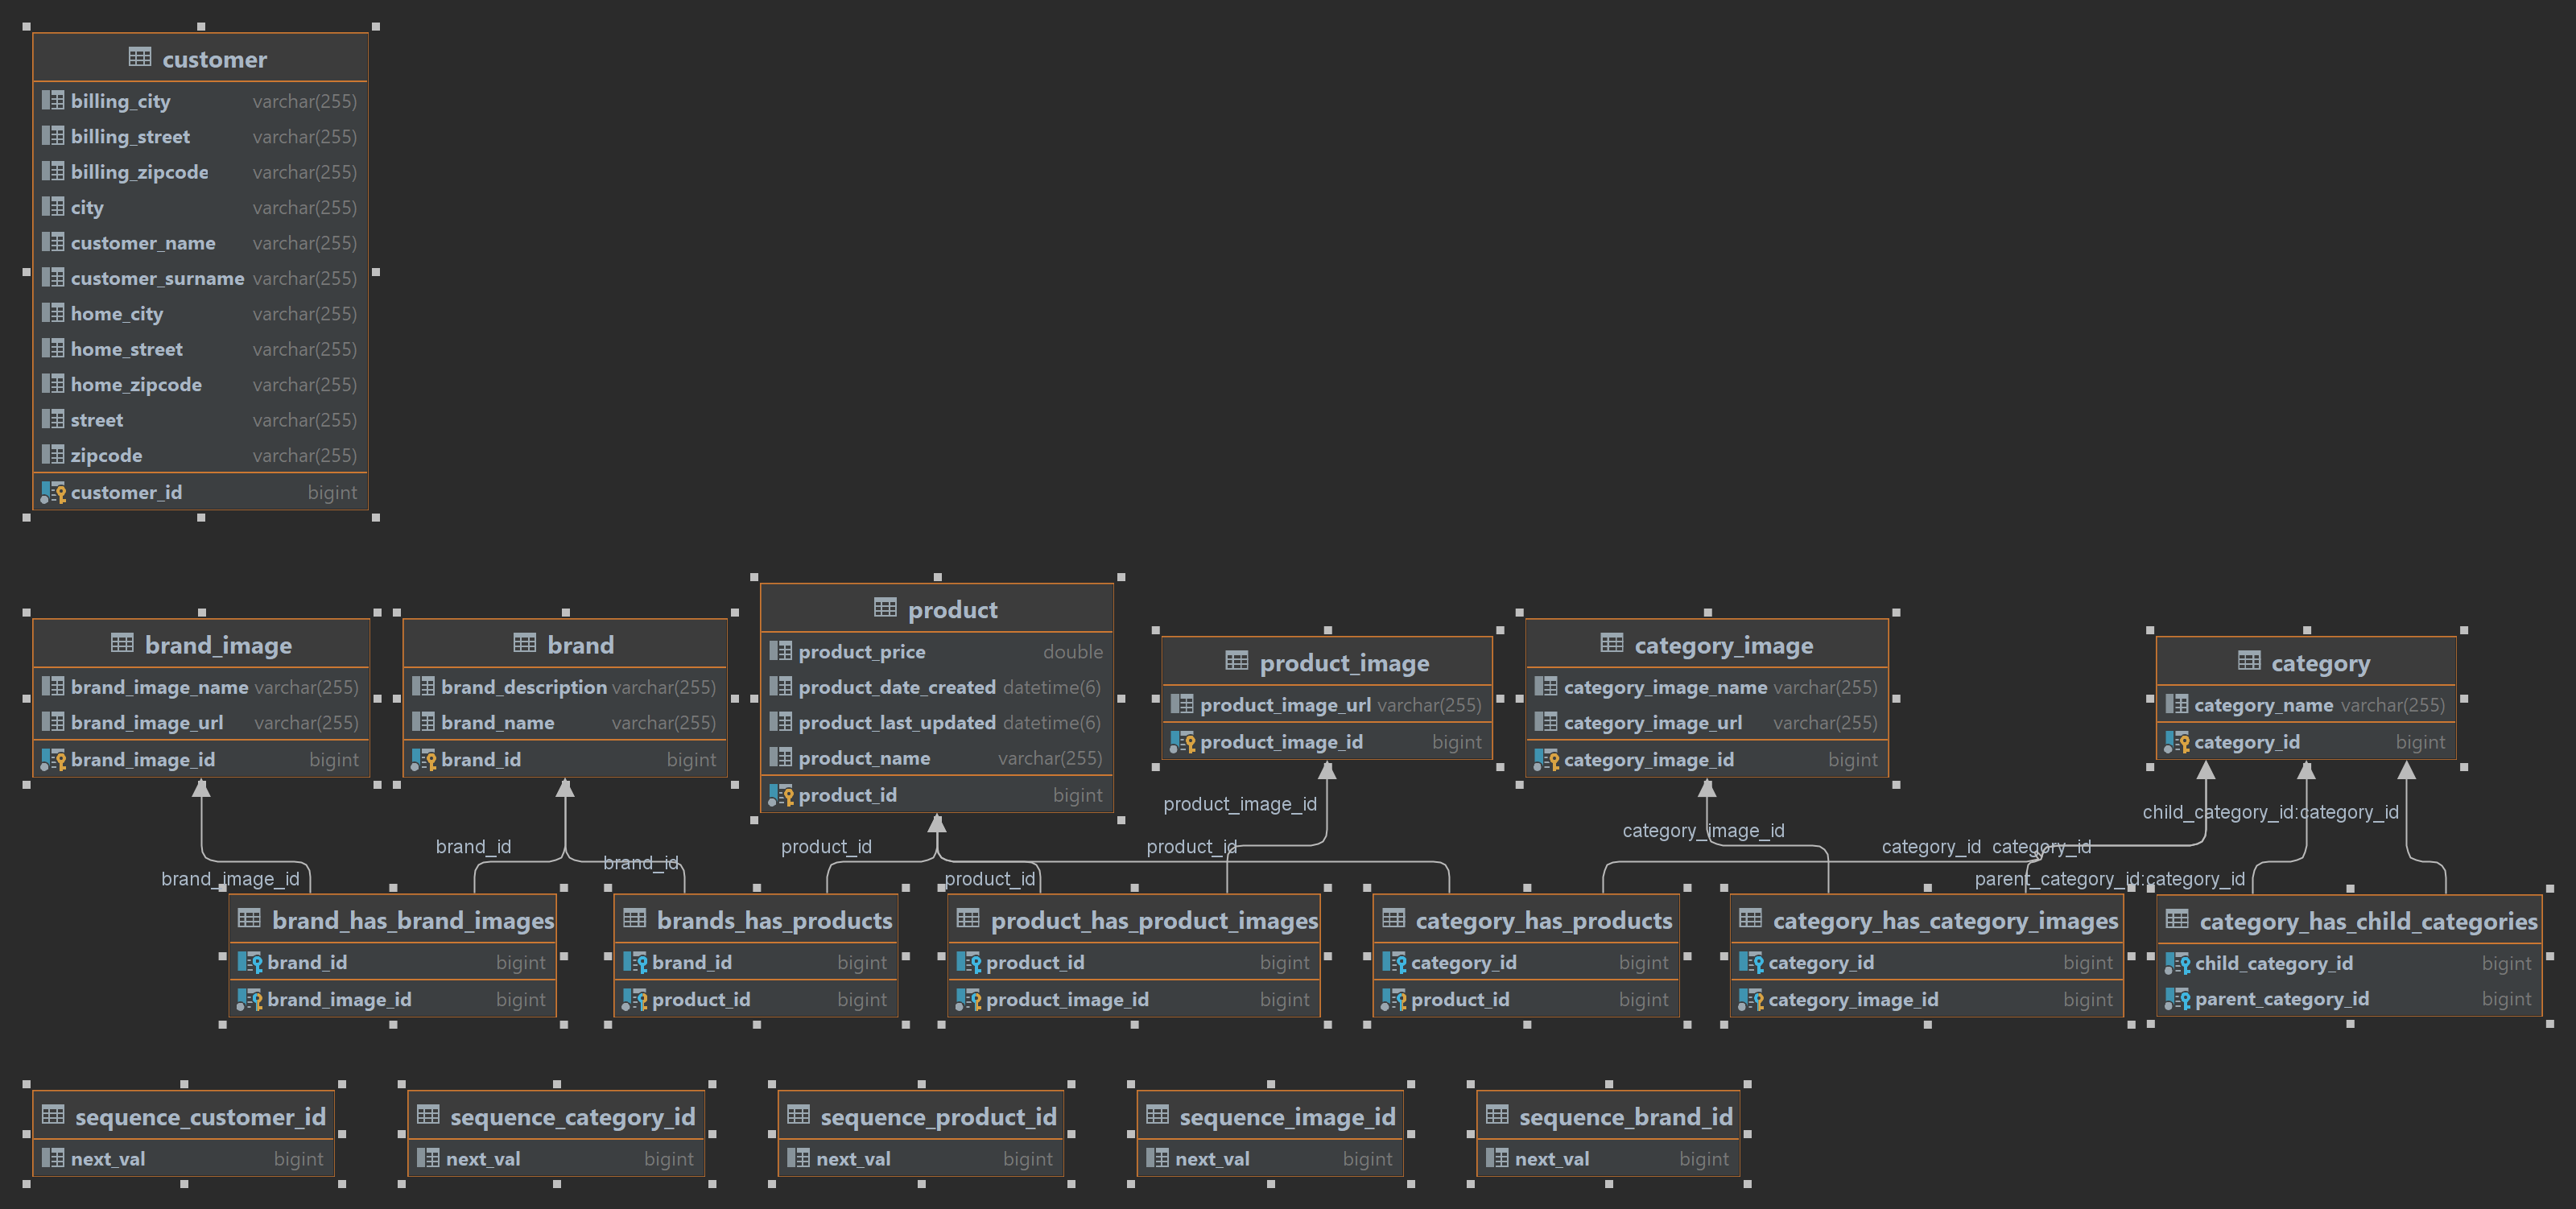Click the column icon beside billing_city
The width and height of the screenshot is (2576, 1209).
pos(53,101)
